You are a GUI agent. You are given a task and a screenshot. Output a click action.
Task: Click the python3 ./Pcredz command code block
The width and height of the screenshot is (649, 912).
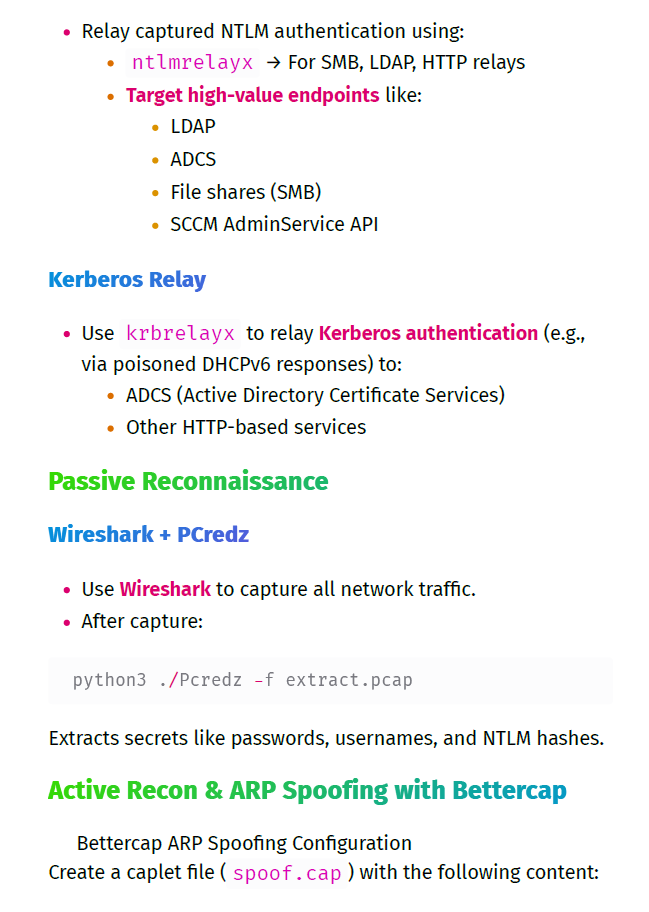point(330,680)
